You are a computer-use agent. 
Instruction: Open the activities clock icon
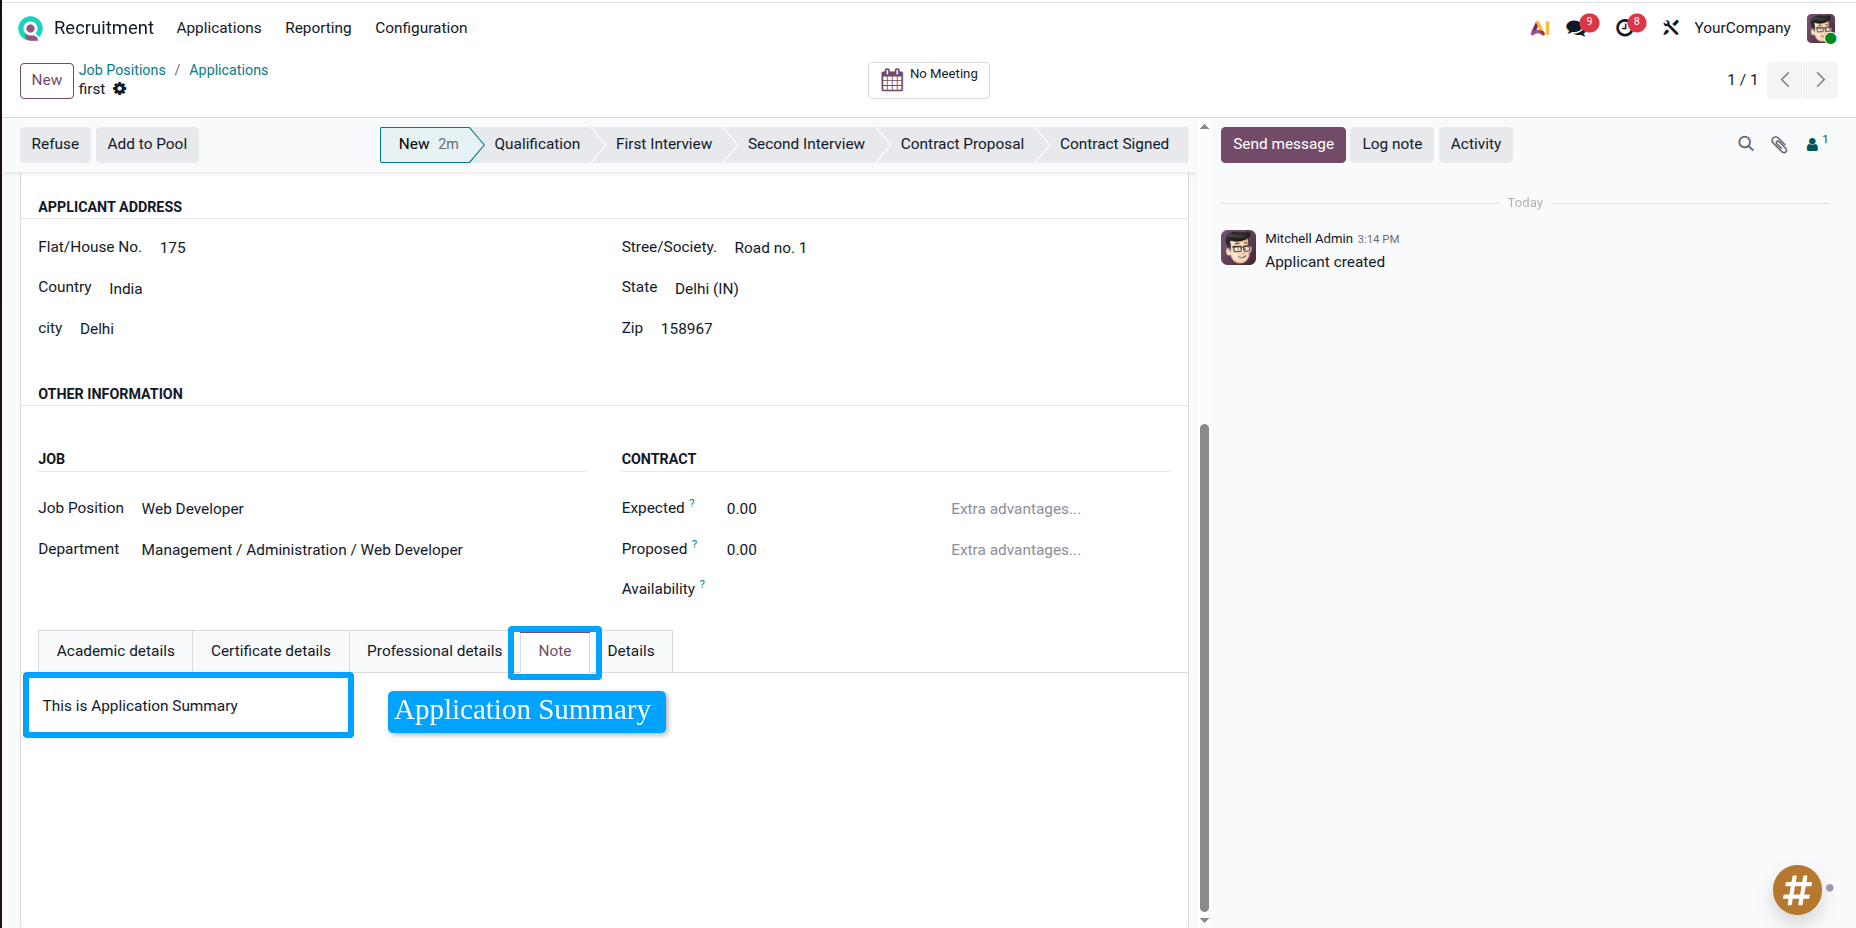pos(1625,28)
